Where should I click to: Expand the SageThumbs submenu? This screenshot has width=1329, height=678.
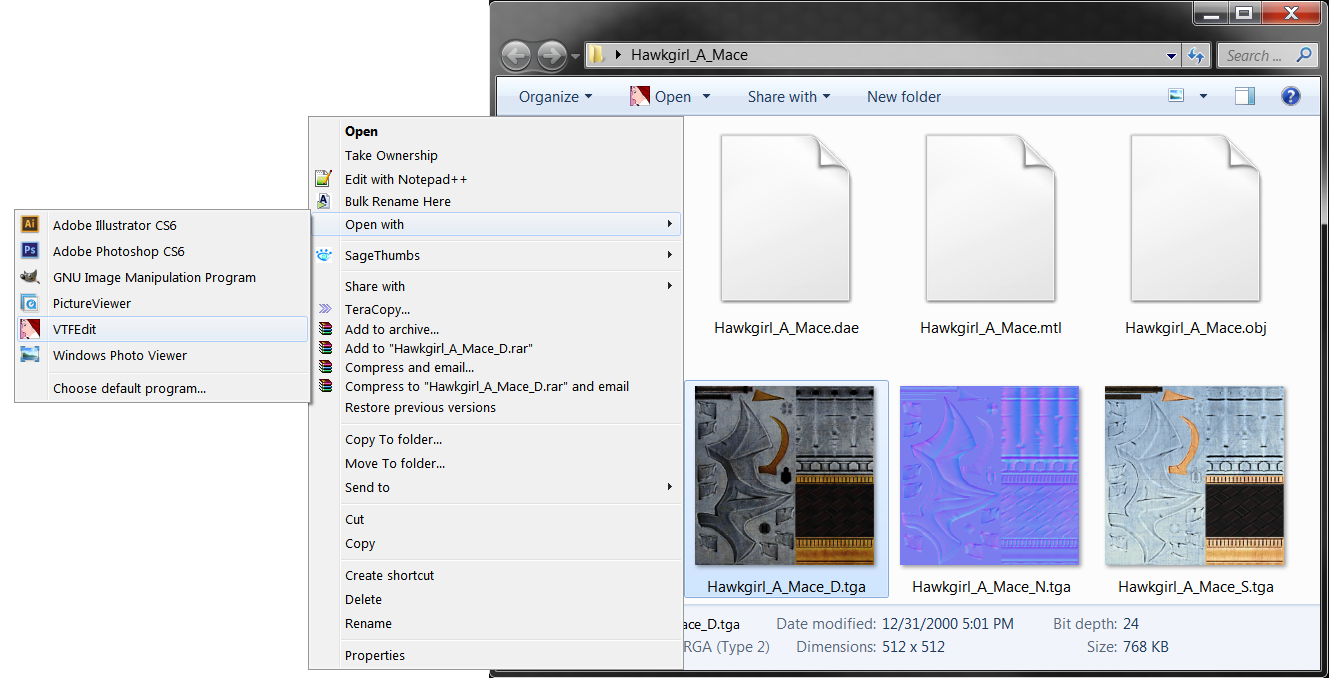(495, 255)
